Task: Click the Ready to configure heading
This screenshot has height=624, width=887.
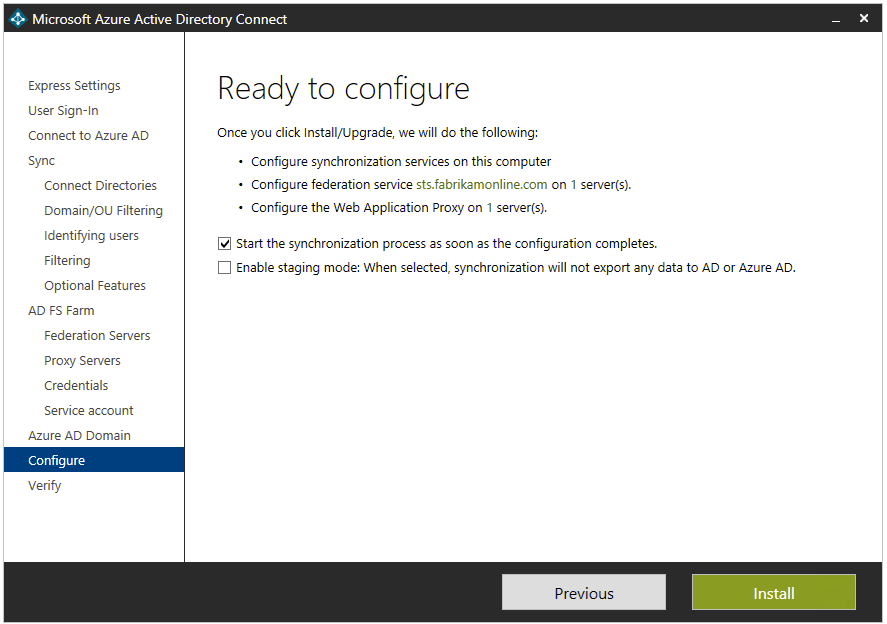Action: coord(343,89)
